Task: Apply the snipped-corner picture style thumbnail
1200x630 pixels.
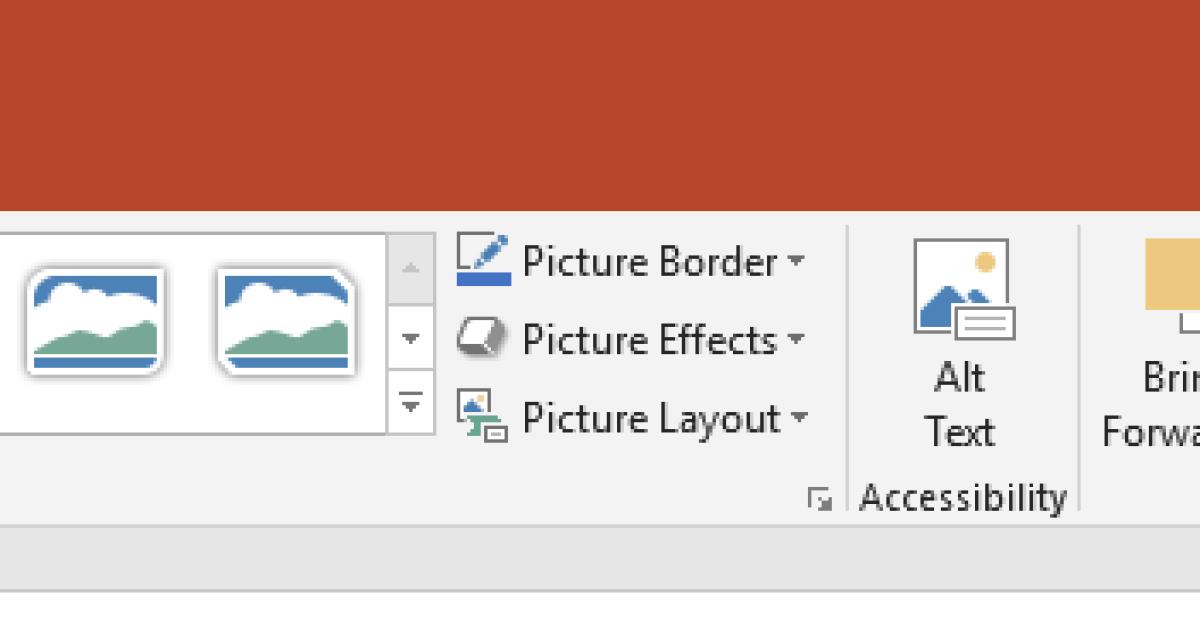Action: (x=286, y=321)
